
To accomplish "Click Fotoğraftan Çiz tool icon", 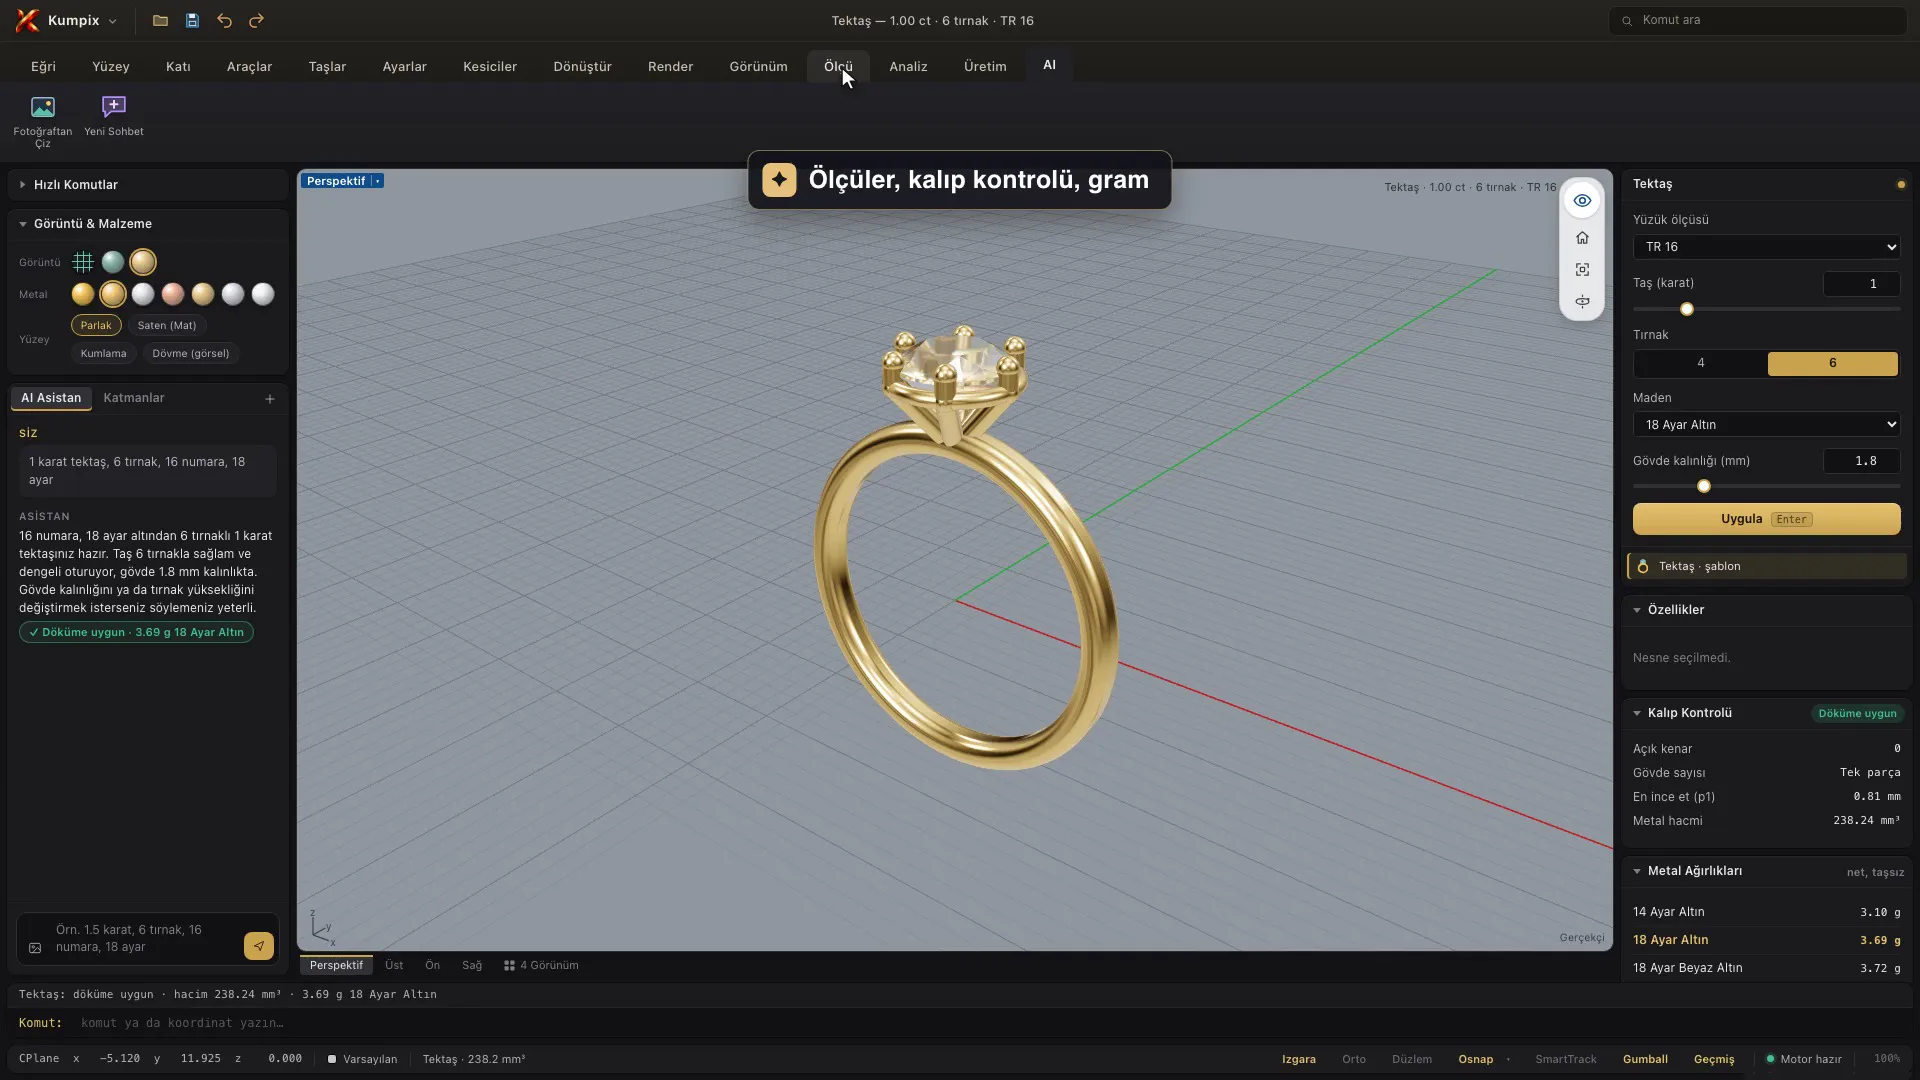I will [x=42, y=107].
